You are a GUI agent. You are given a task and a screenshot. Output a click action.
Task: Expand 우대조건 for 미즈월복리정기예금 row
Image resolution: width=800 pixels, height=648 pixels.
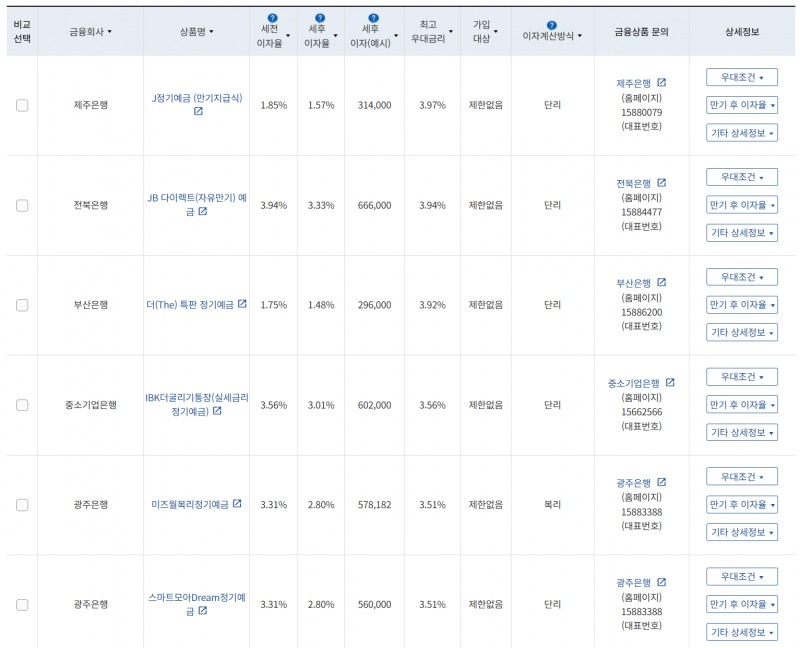(x=742, y=477)
